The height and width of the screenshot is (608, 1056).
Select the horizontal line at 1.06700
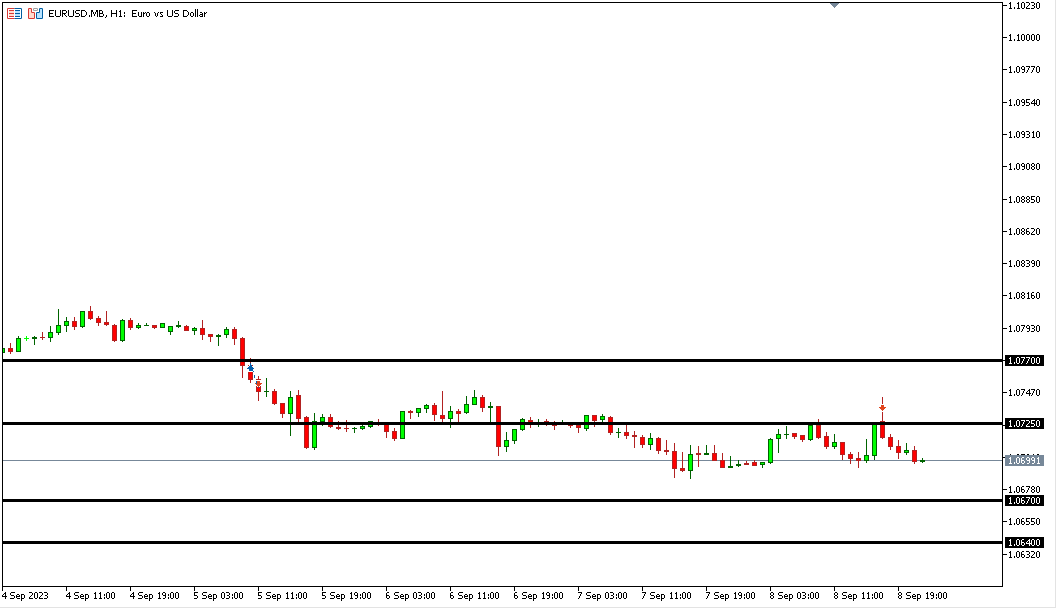tap(502, 500)
